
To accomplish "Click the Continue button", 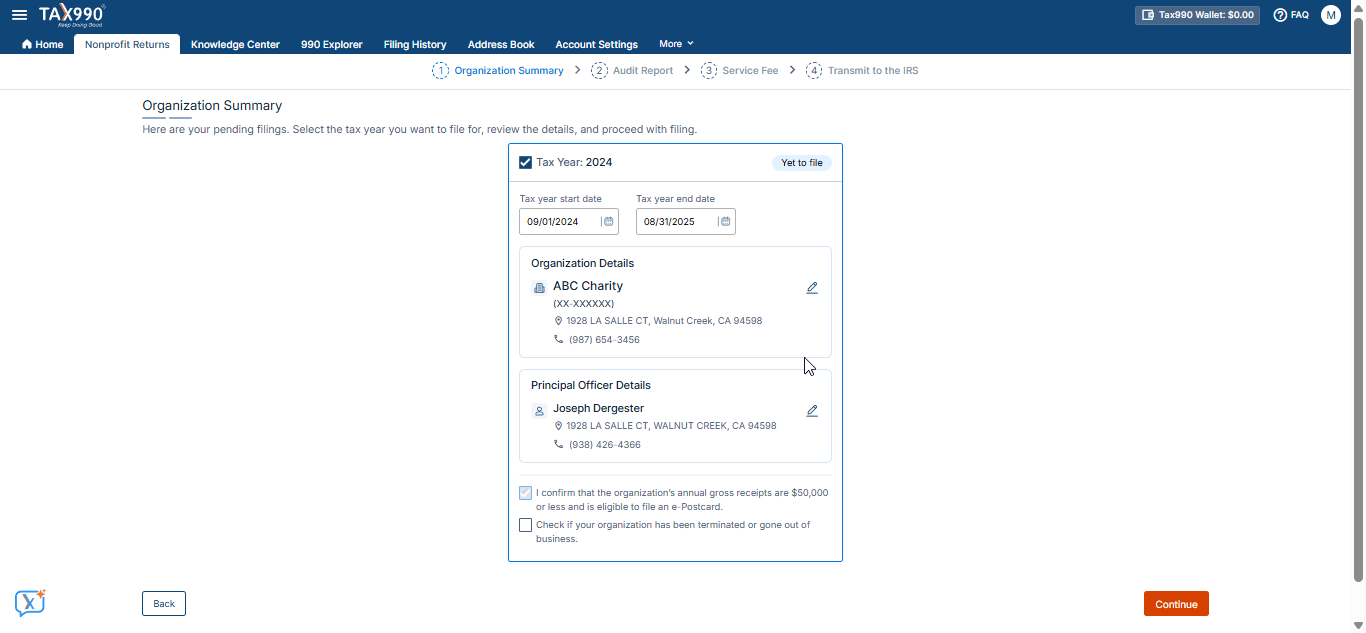I will tap(1176, 603).
